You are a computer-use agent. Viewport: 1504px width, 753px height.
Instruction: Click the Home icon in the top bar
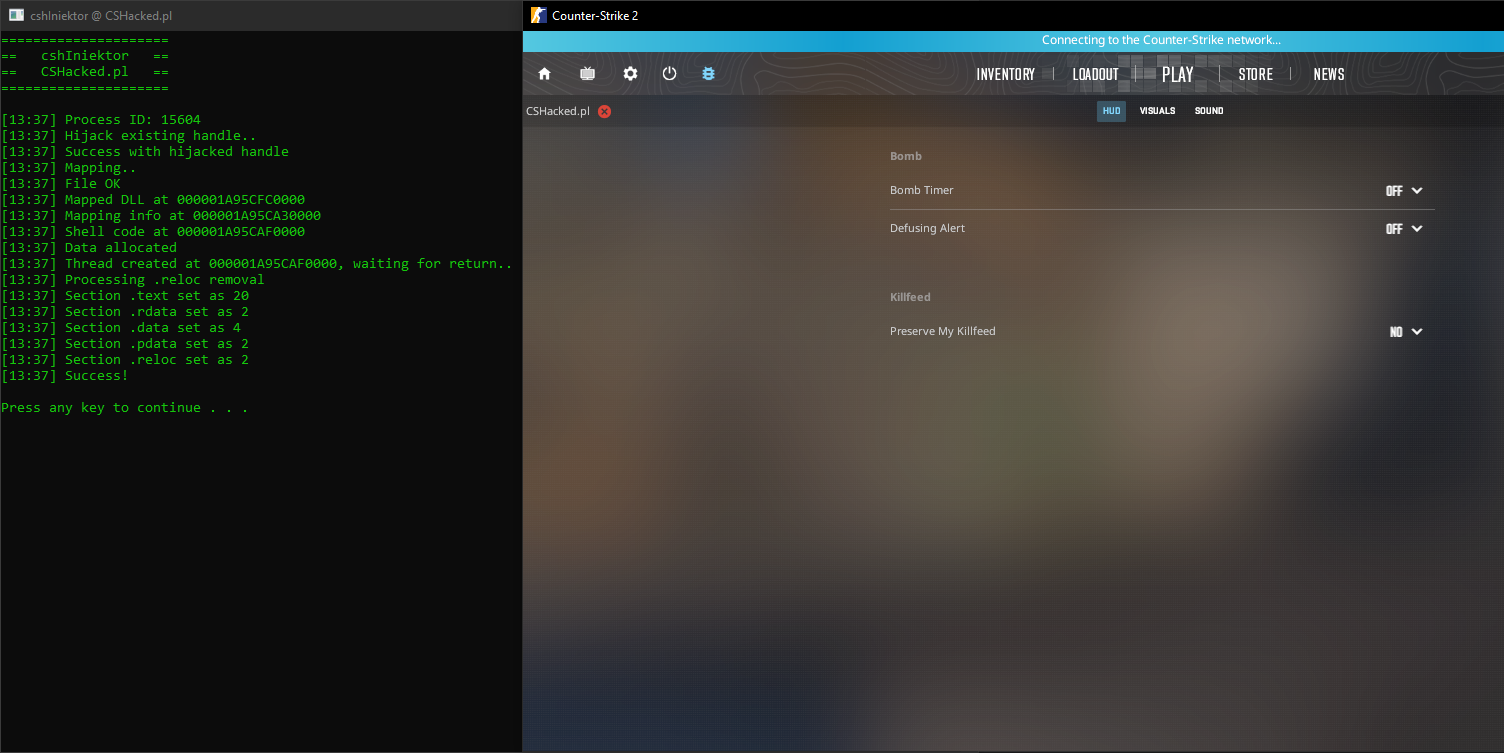tap(545, 74)
